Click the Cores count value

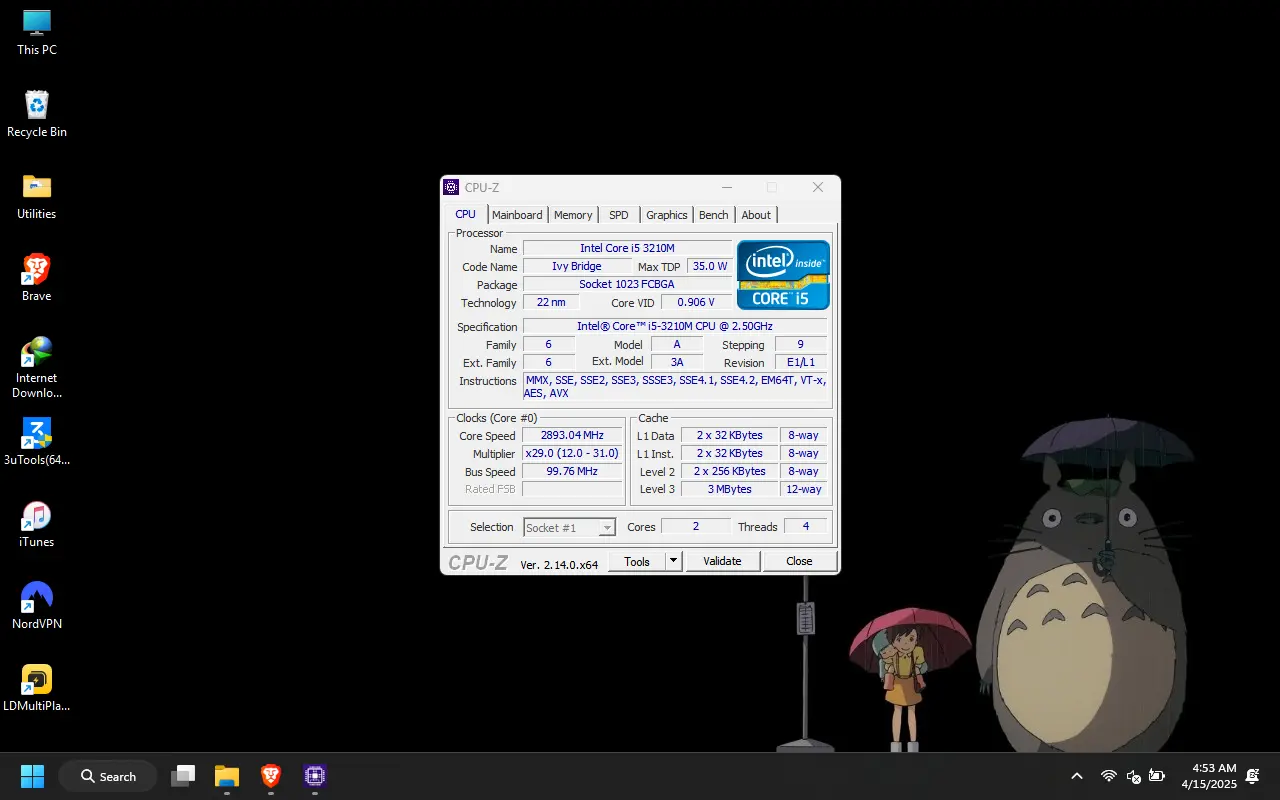(x=696, y=526)
